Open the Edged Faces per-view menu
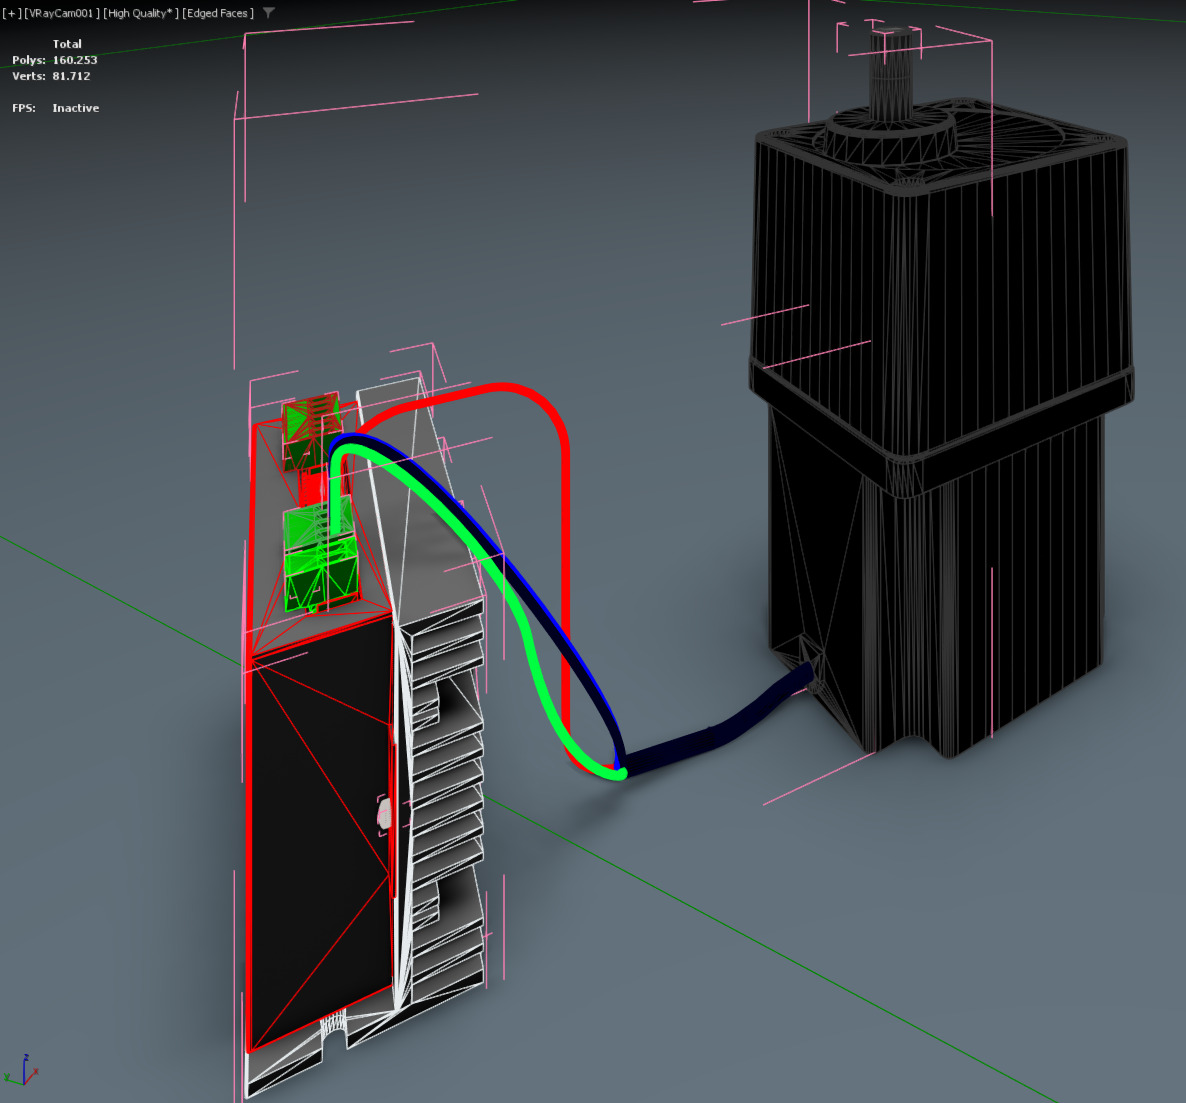1186x1103 pixels. (x=218, y=13)
